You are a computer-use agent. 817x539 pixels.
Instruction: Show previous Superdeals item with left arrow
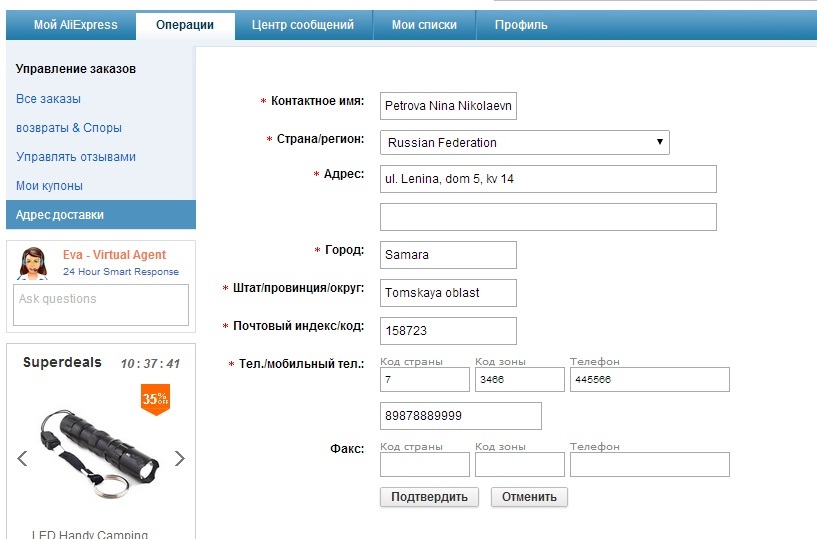[x=22, y=458]
